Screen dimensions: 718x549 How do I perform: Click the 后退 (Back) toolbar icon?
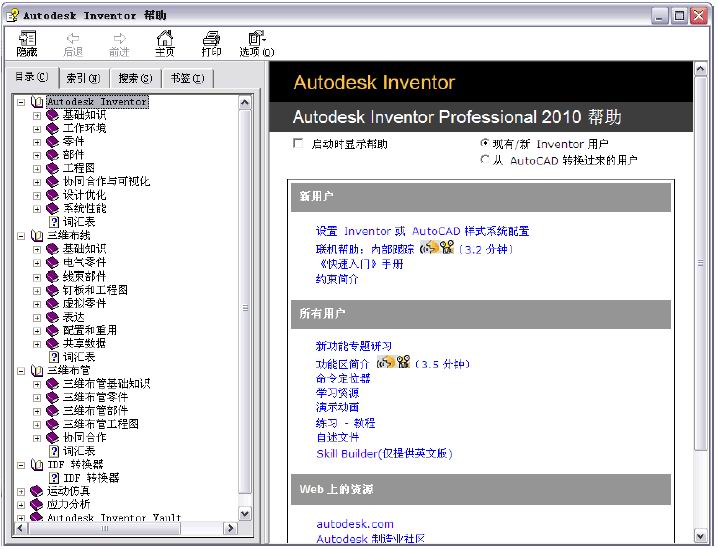pos(73,38)
